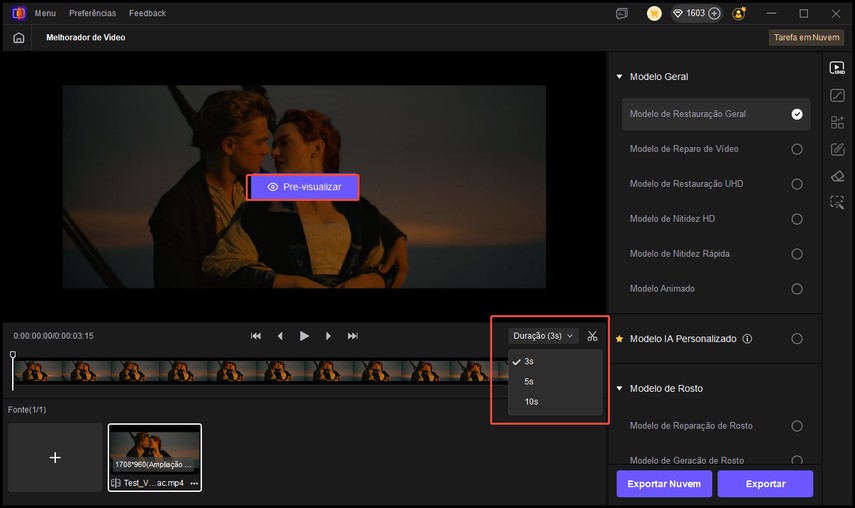
Task: Show info for Modelo IA Personalizado
Action: 747,338
